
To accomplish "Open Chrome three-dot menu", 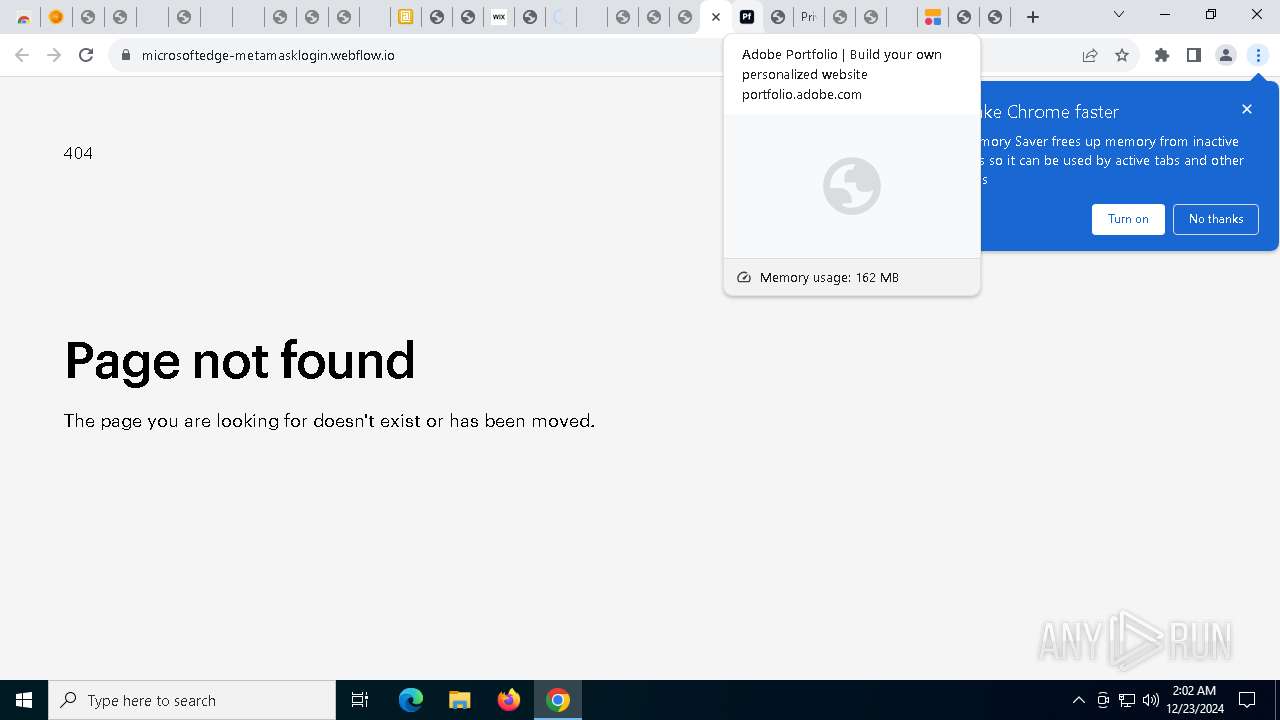I will (x=1258, y=55).
